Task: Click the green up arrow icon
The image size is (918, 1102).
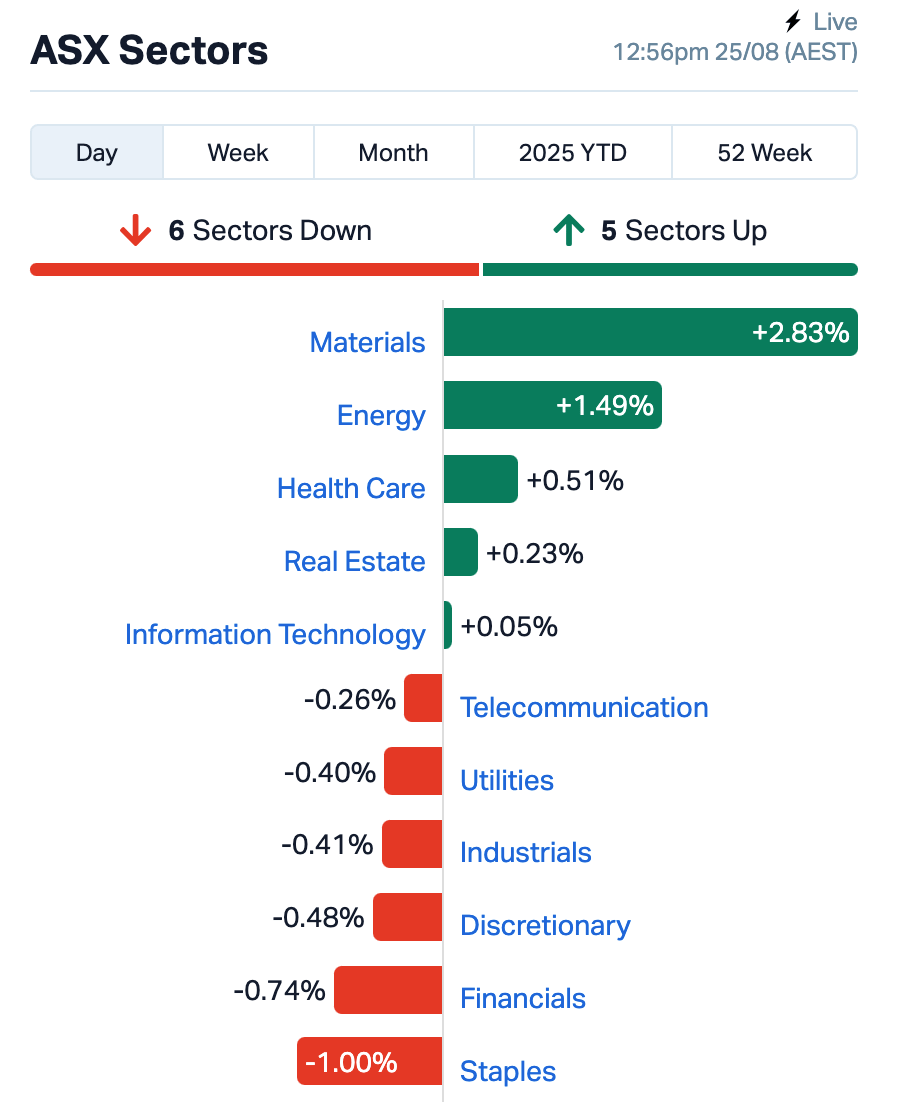Action: click(568, 231)
